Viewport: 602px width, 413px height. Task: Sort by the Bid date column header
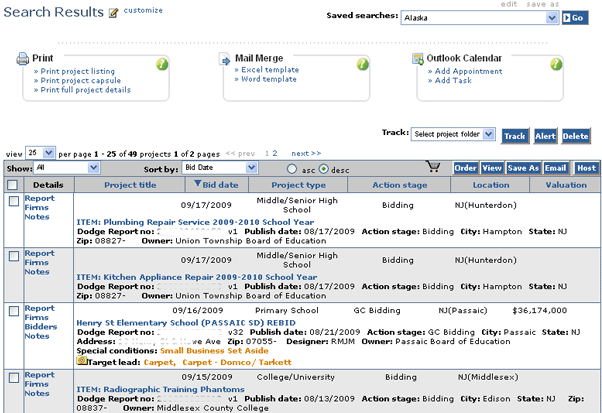220,185
